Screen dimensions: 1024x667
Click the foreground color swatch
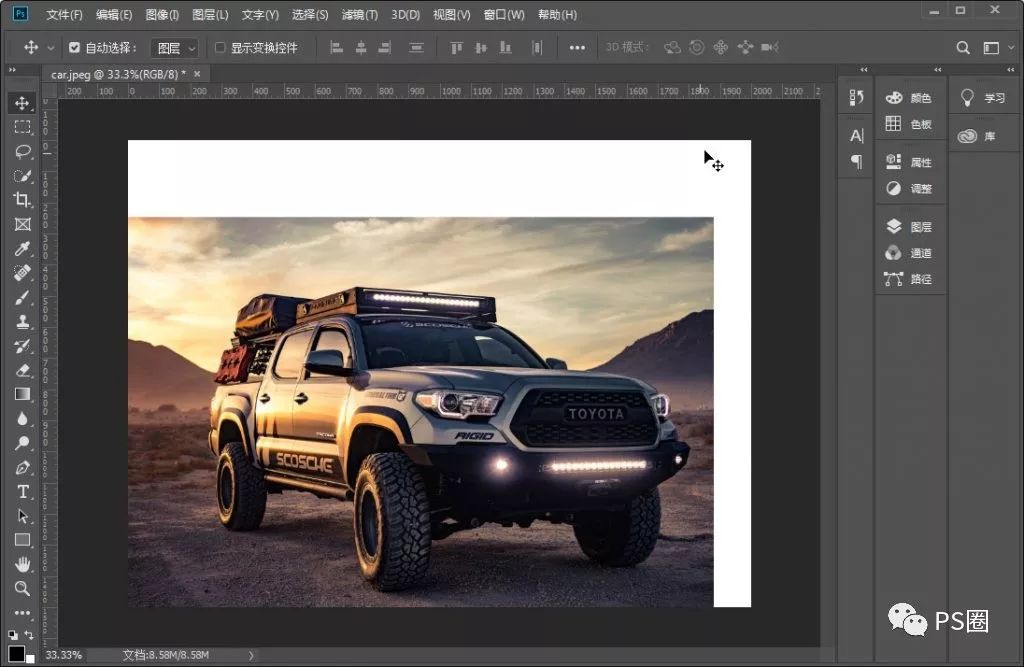(x=16, y=653)
